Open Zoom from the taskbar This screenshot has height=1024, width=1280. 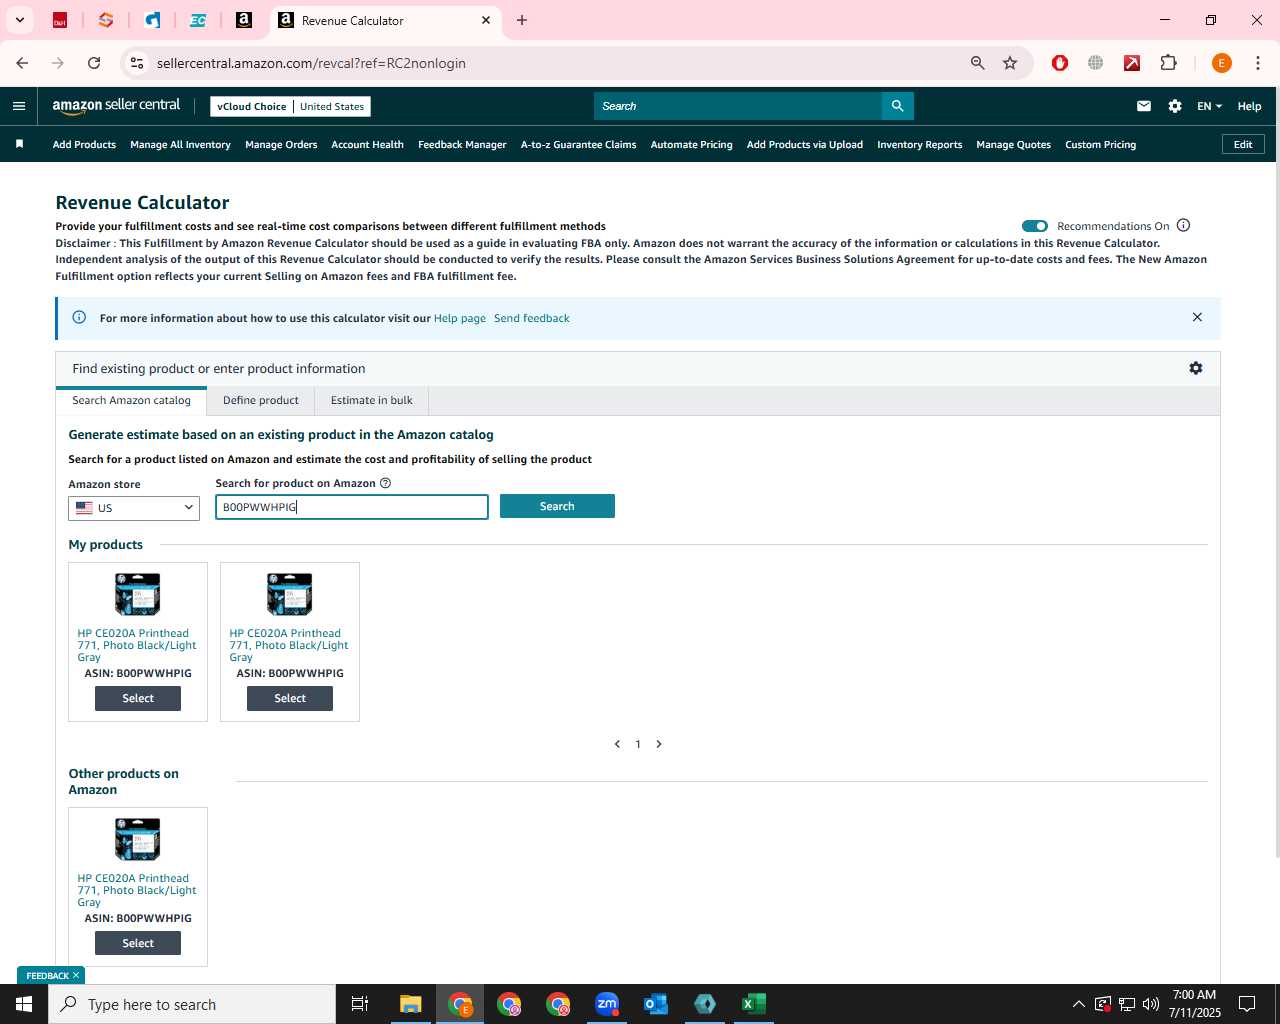click(607, 1004)
